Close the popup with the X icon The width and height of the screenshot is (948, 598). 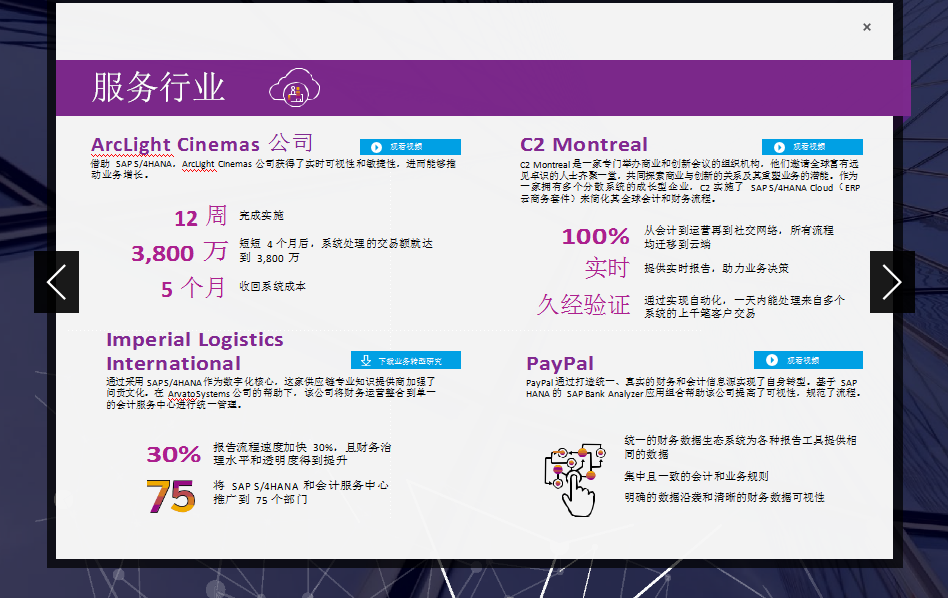[x=866, y=27]
